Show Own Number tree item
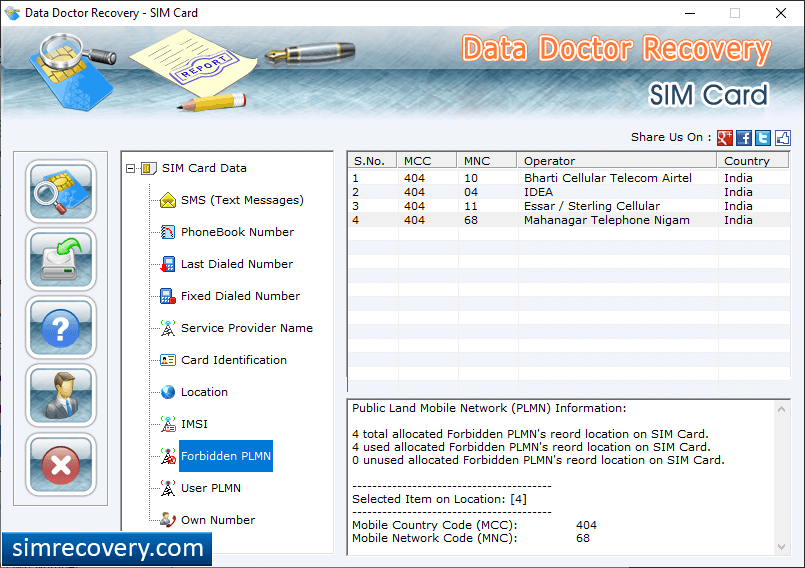The width and height of the screenshot is (805, 568). pyautogui.click(x=218, y=520)
